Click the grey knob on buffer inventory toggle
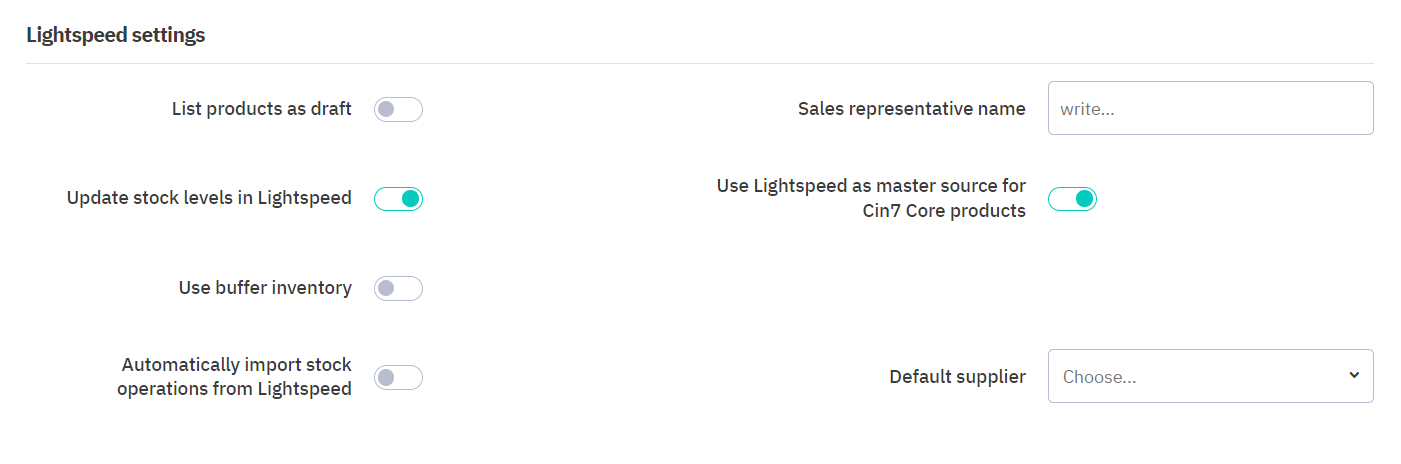Viewport: 1401px width, 464px height. pyautogui.click(x=387, y=289)
